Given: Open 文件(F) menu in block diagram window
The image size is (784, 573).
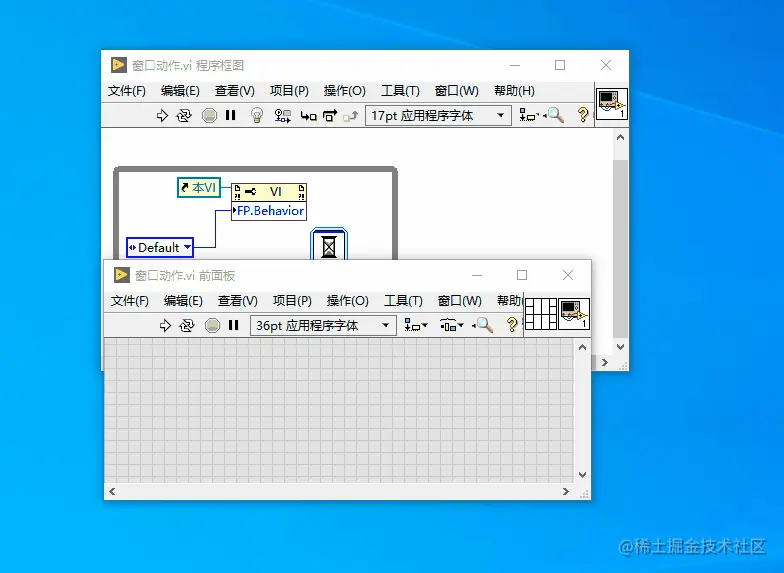Looking at the screenshot, I should coord(127,91).
